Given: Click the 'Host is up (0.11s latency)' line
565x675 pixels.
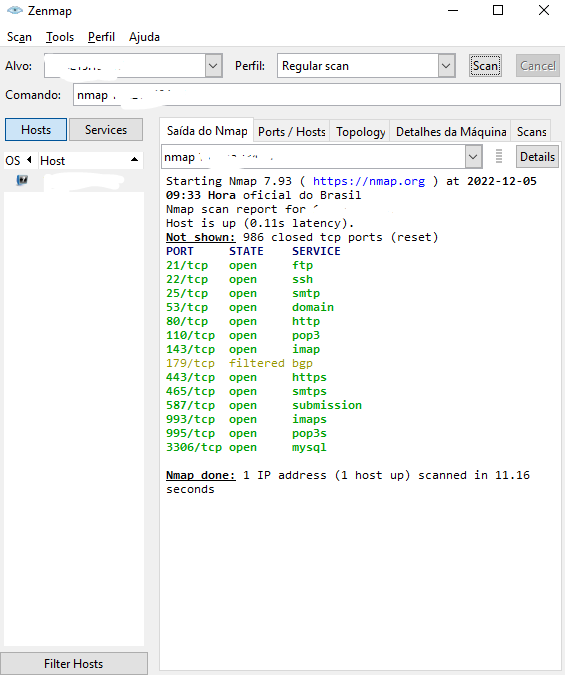Looking at the screenshot, I should click(x=260, y=223).
